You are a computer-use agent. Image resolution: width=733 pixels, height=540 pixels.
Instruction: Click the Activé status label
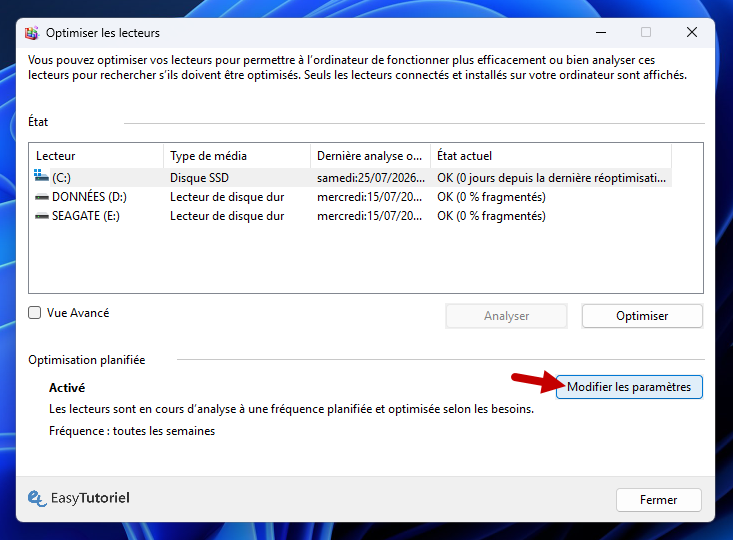pos(67,388)
